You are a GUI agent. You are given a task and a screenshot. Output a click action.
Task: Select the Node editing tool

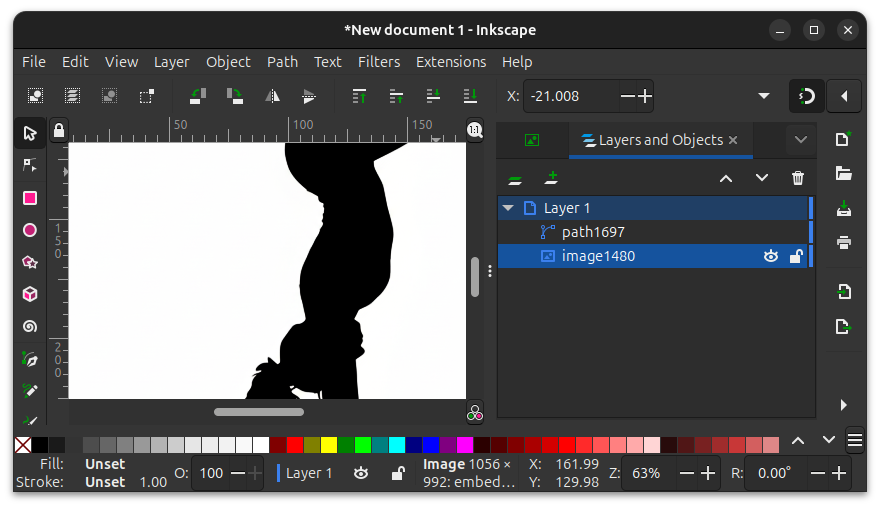[30, 165]
